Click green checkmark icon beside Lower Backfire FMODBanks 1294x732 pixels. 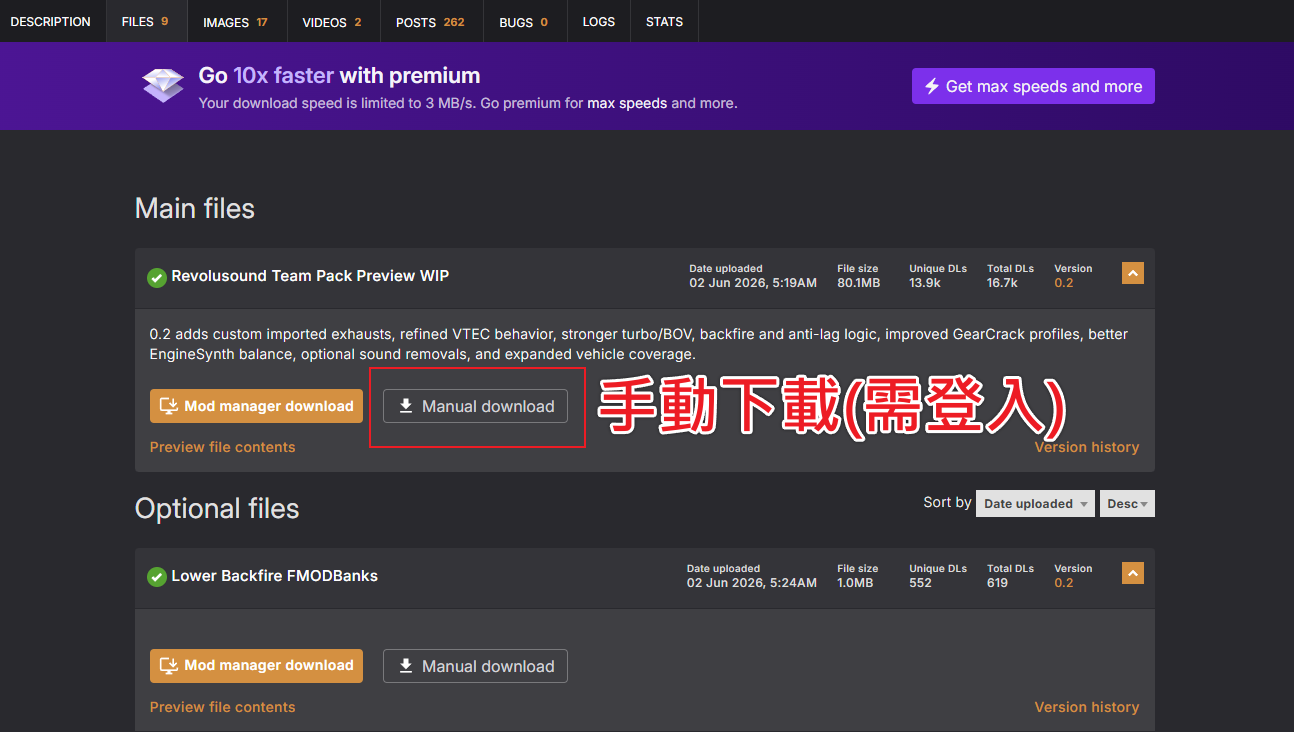click(x=157, y=577)
